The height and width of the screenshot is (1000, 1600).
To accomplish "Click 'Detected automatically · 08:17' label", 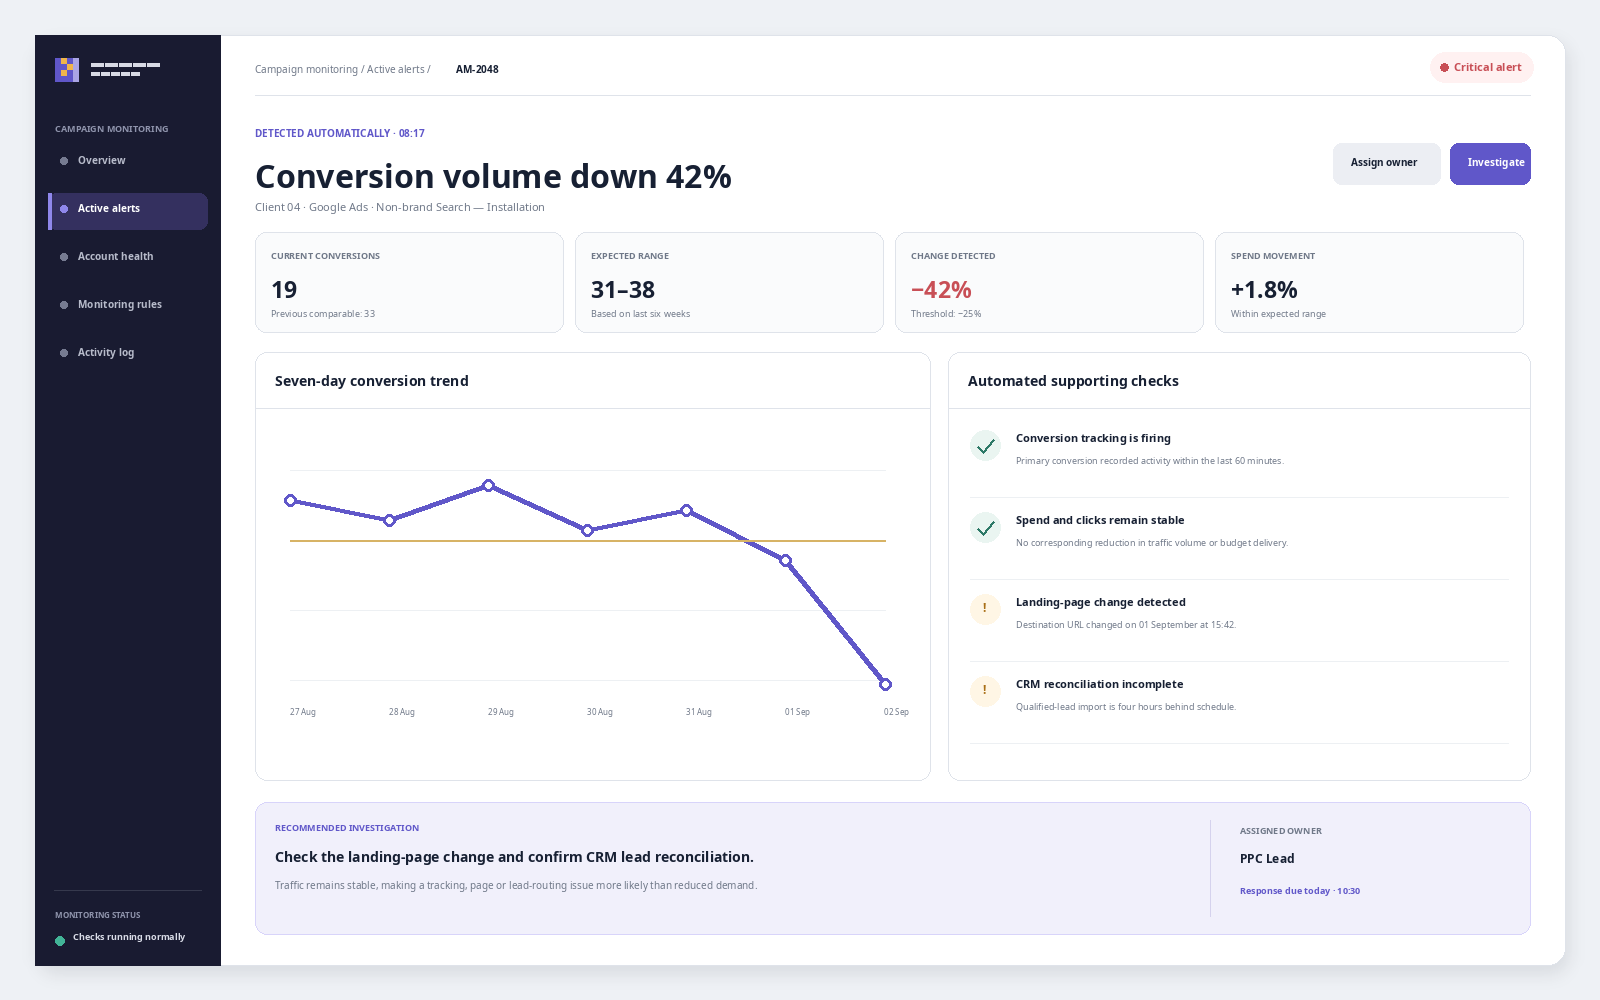I will point(340,133).
